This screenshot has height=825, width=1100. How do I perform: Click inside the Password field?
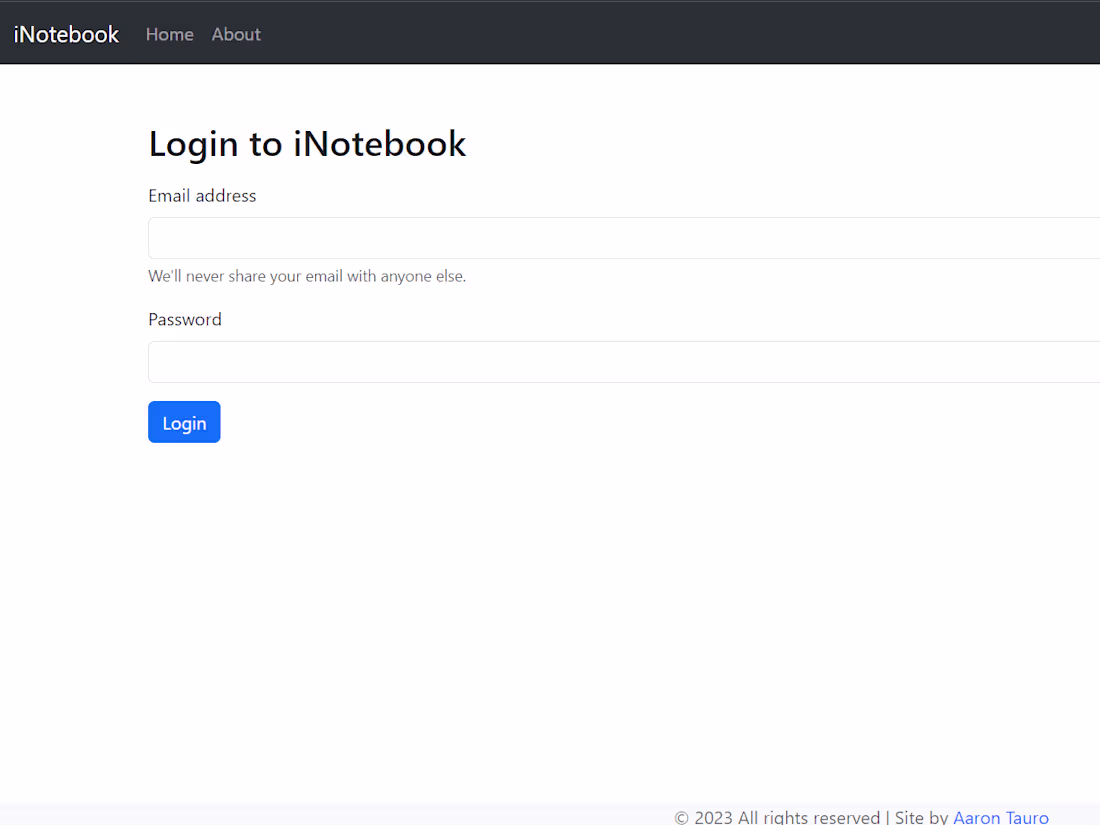pos(500,362)
